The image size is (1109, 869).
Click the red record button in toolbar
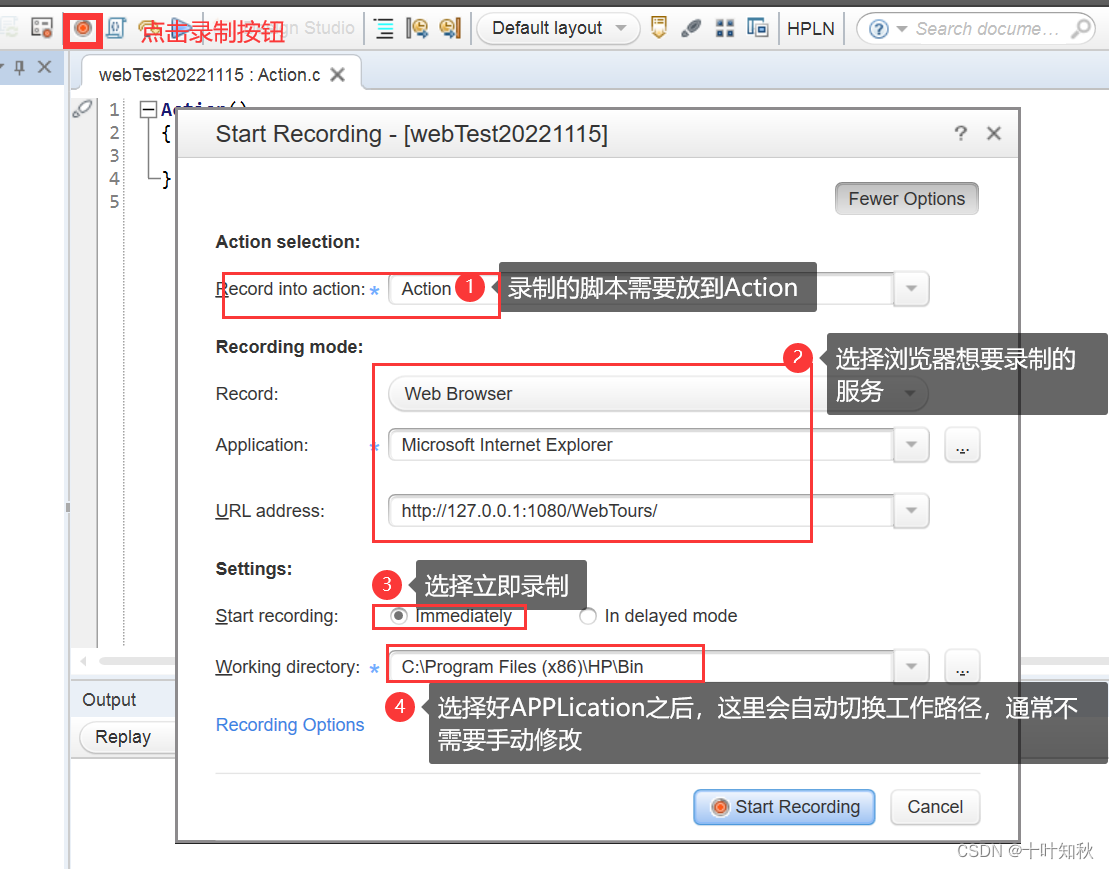(83, 28)
